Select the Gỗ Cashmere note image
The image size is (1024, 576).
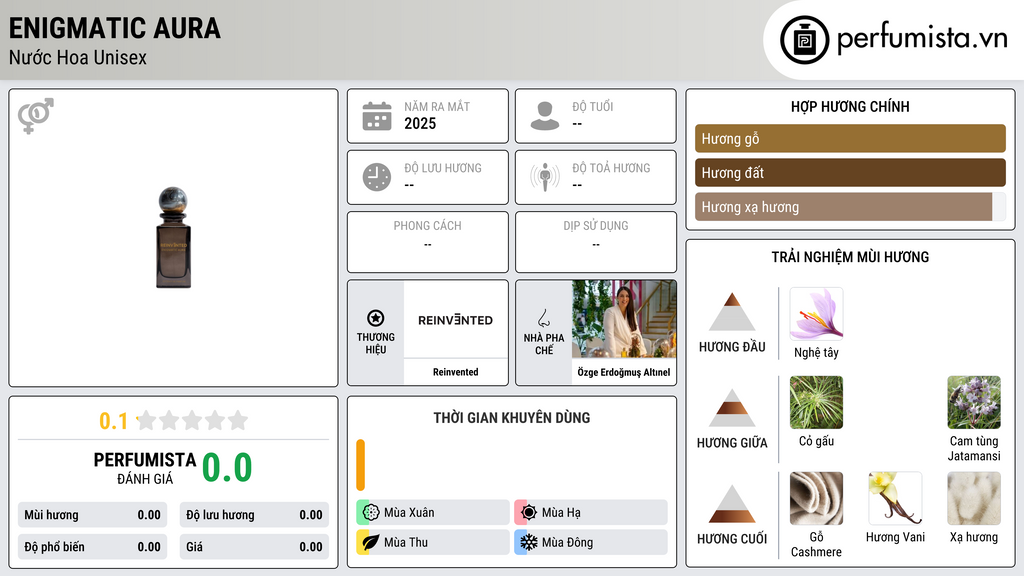[x=816, y=498]
